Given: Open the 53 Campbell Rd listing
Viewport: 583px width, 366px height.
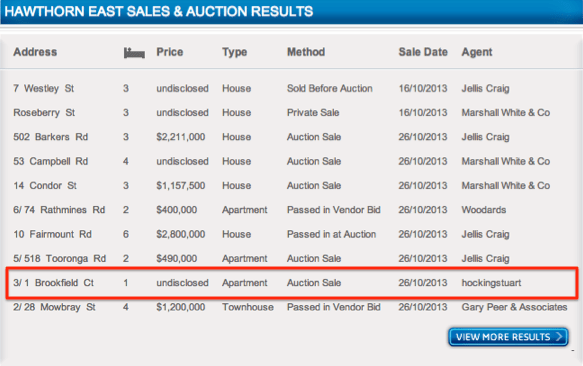Looking at the screenshot, I should coord(51,161).
